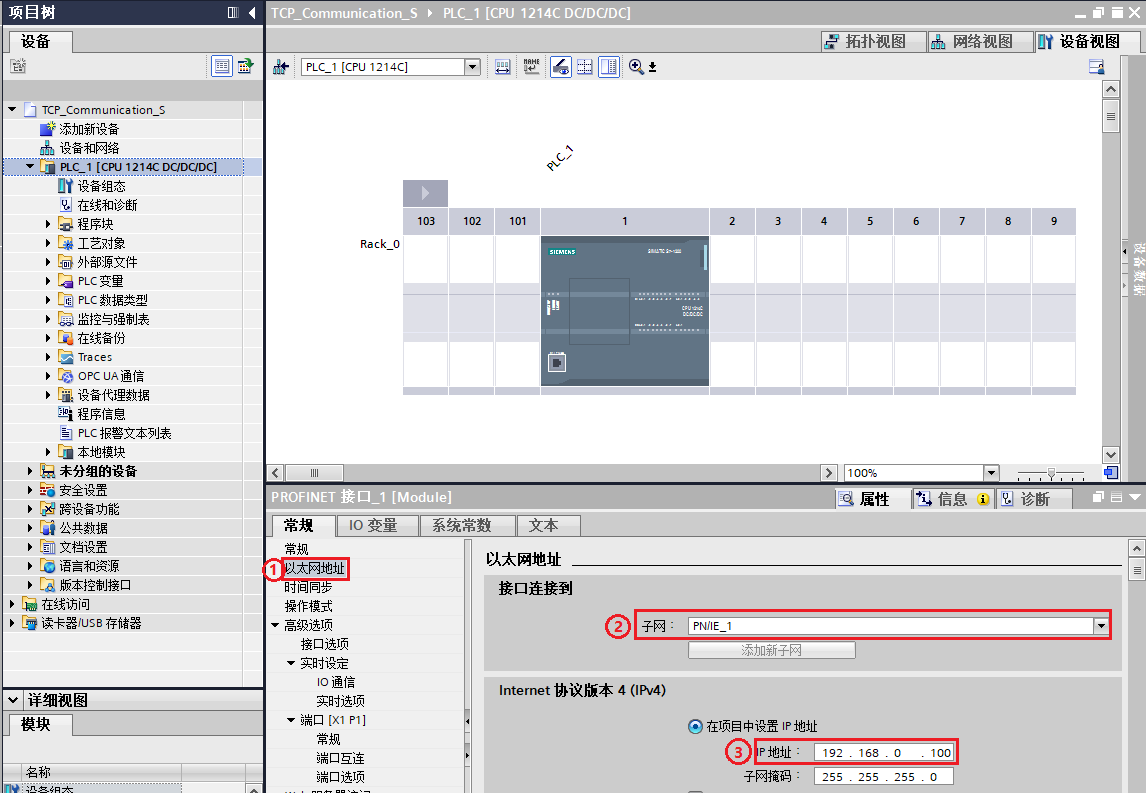Expand the 程序块 program blocks node
This screenshot has width=1146, height=793.
click(48, 224)
